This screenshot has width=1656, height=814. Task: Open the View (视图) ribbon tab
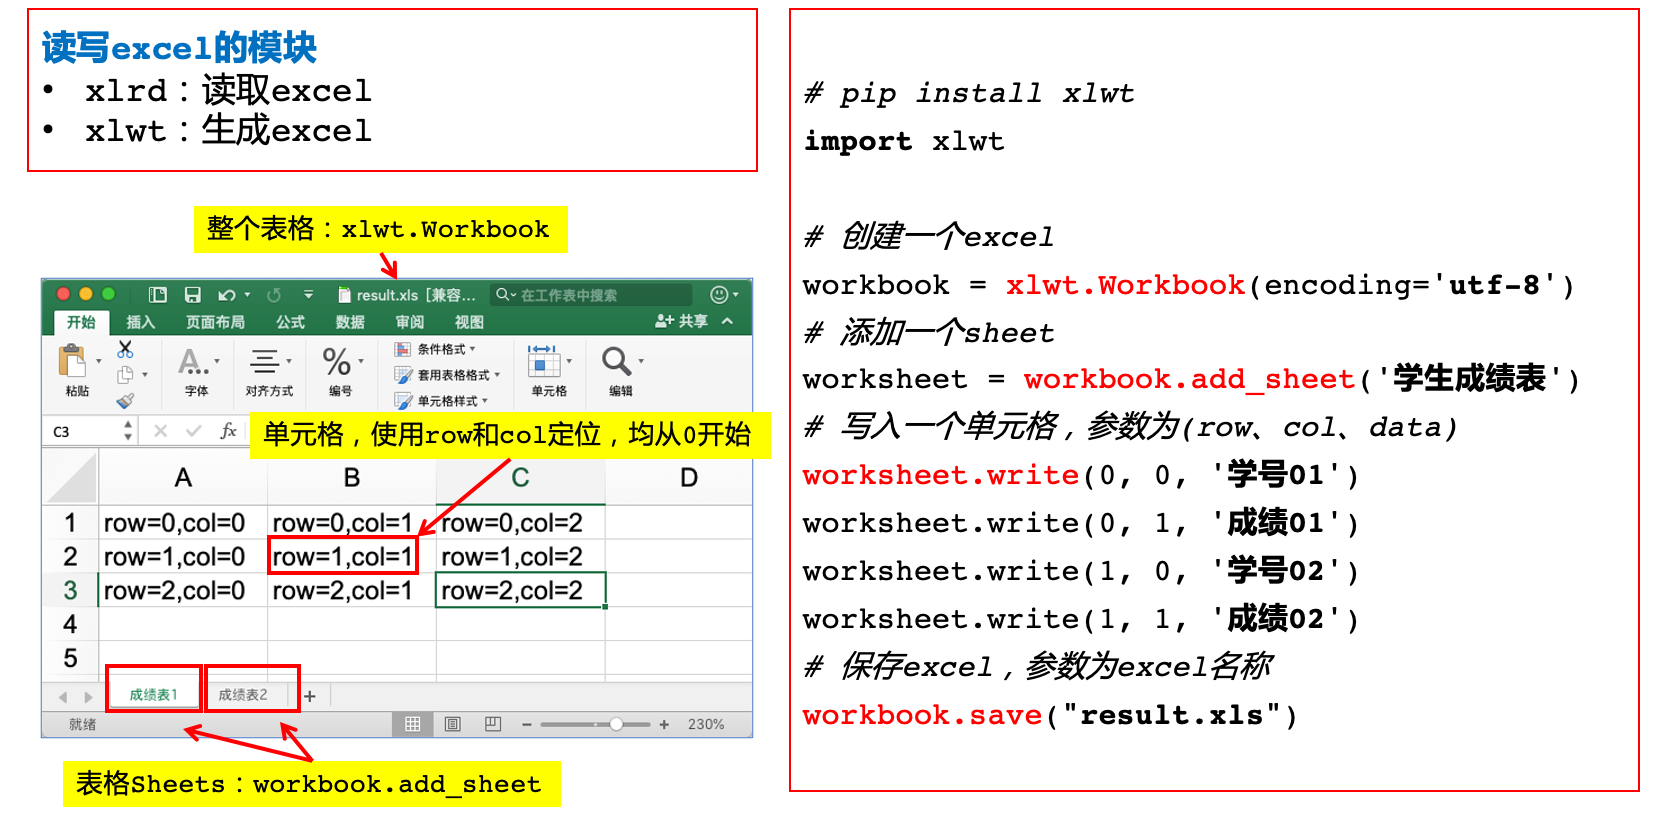tap(469, 322)
